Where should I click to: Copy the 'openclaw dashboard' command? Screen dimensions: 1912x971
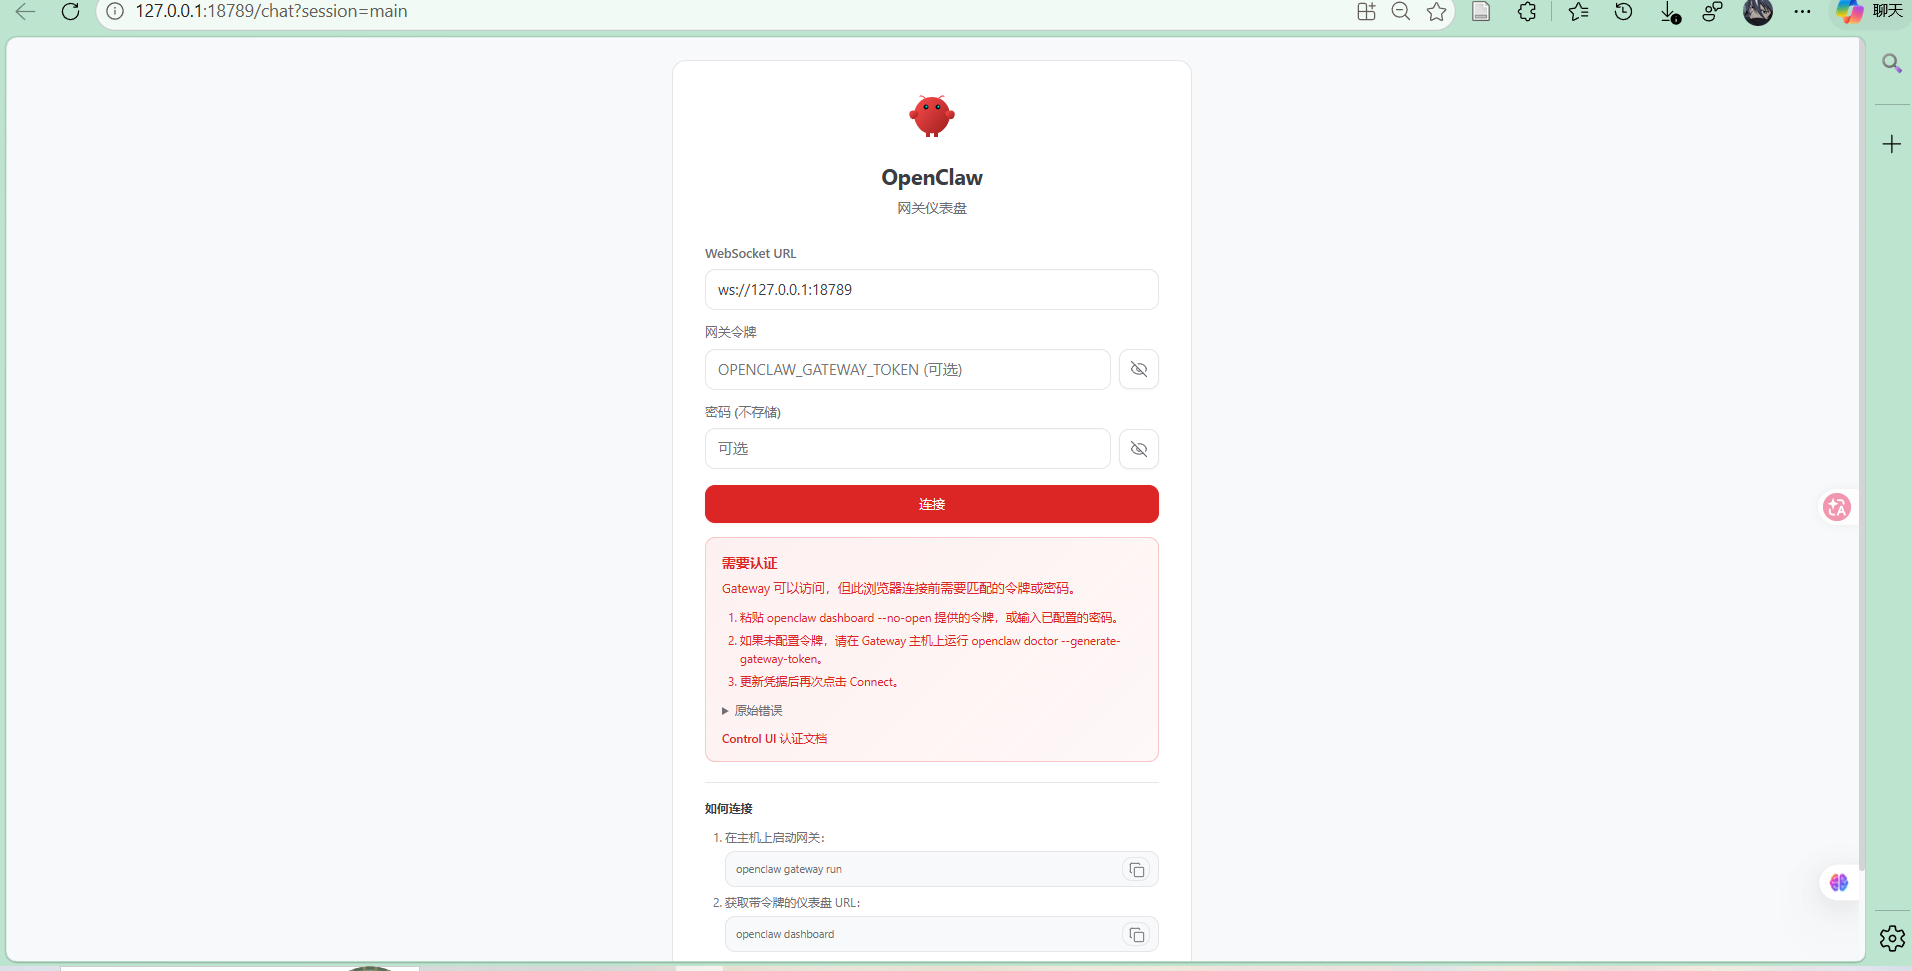(x=1137, y=935)
